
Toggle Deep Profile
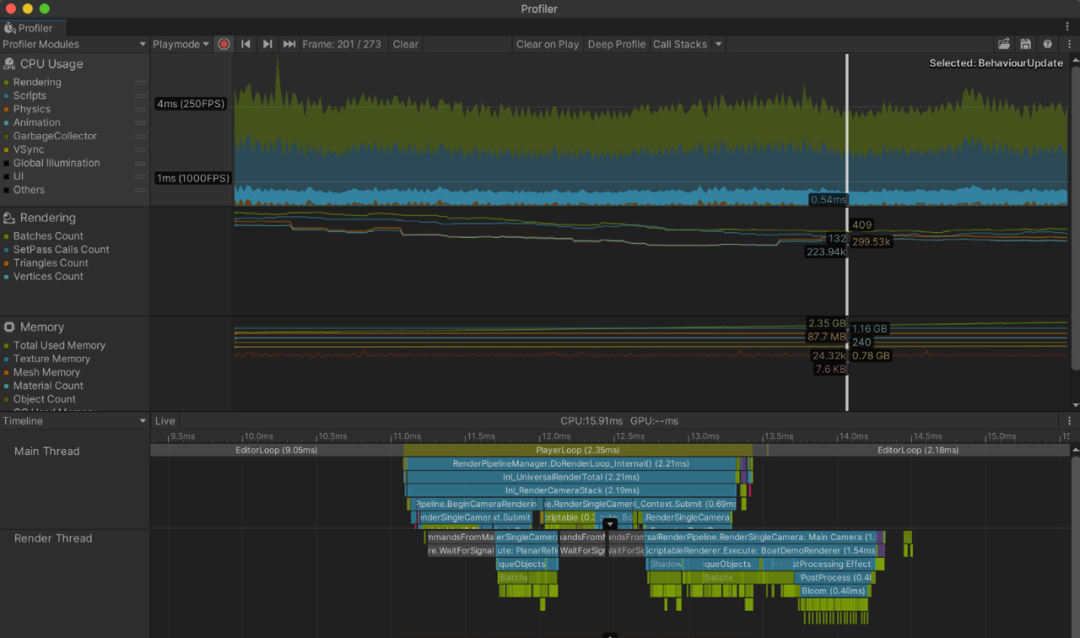point(616,44)
